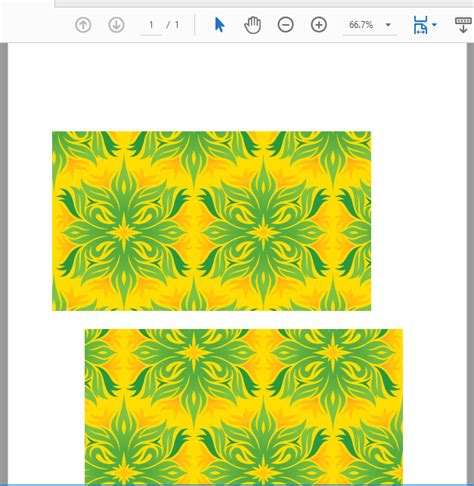Go to previous page with up arrow
This screenshot has height=486, width=474.
(x=83, y=25)
